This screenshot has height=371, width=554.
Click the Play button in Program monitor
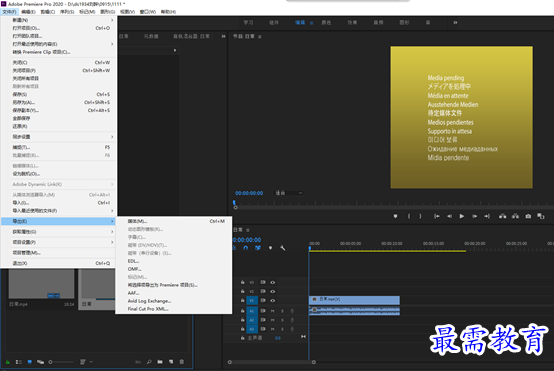(x=461, y=216)
